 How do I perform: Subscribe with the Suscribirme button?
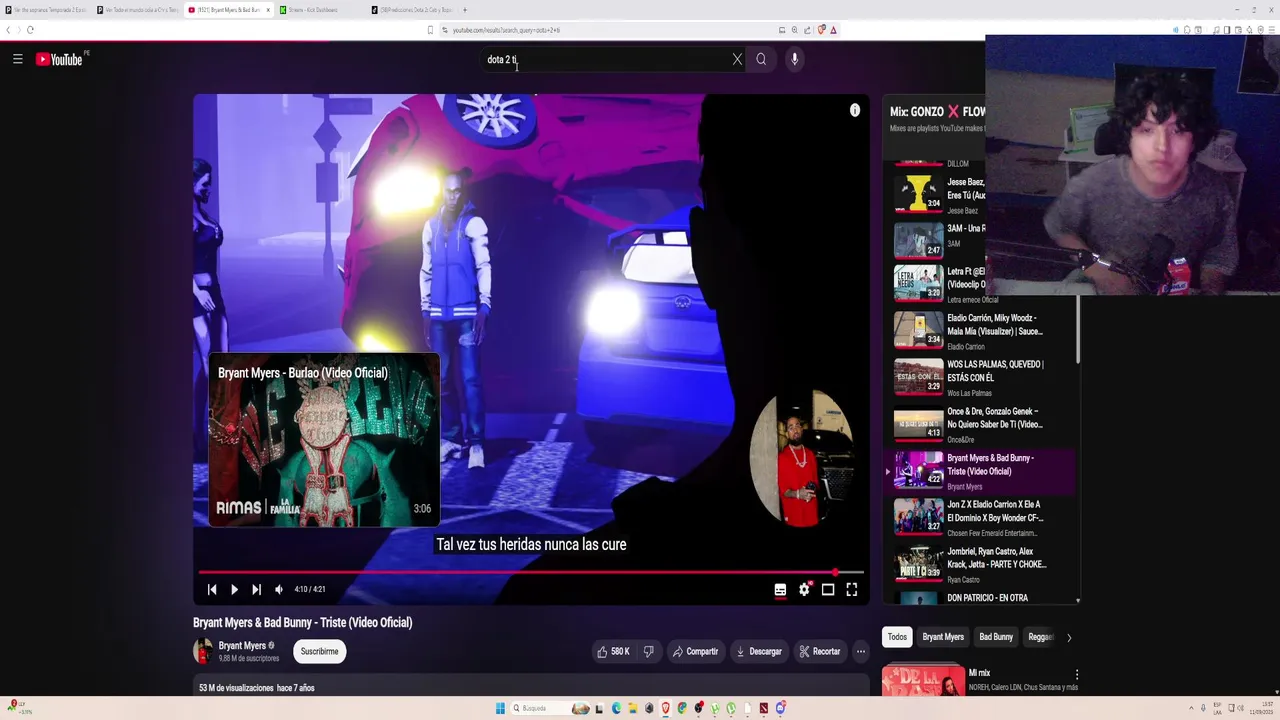pyautogui.click(x=319, y=651)
